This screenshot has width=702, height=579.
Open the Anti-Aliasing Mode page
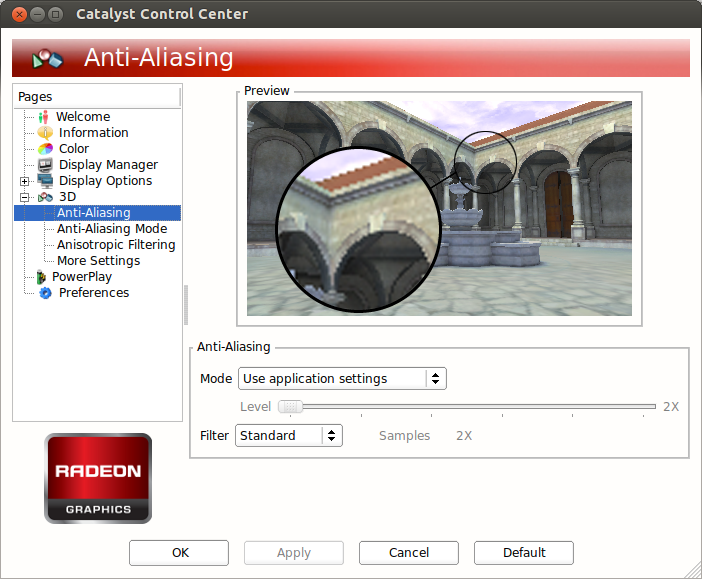[112, 229]
